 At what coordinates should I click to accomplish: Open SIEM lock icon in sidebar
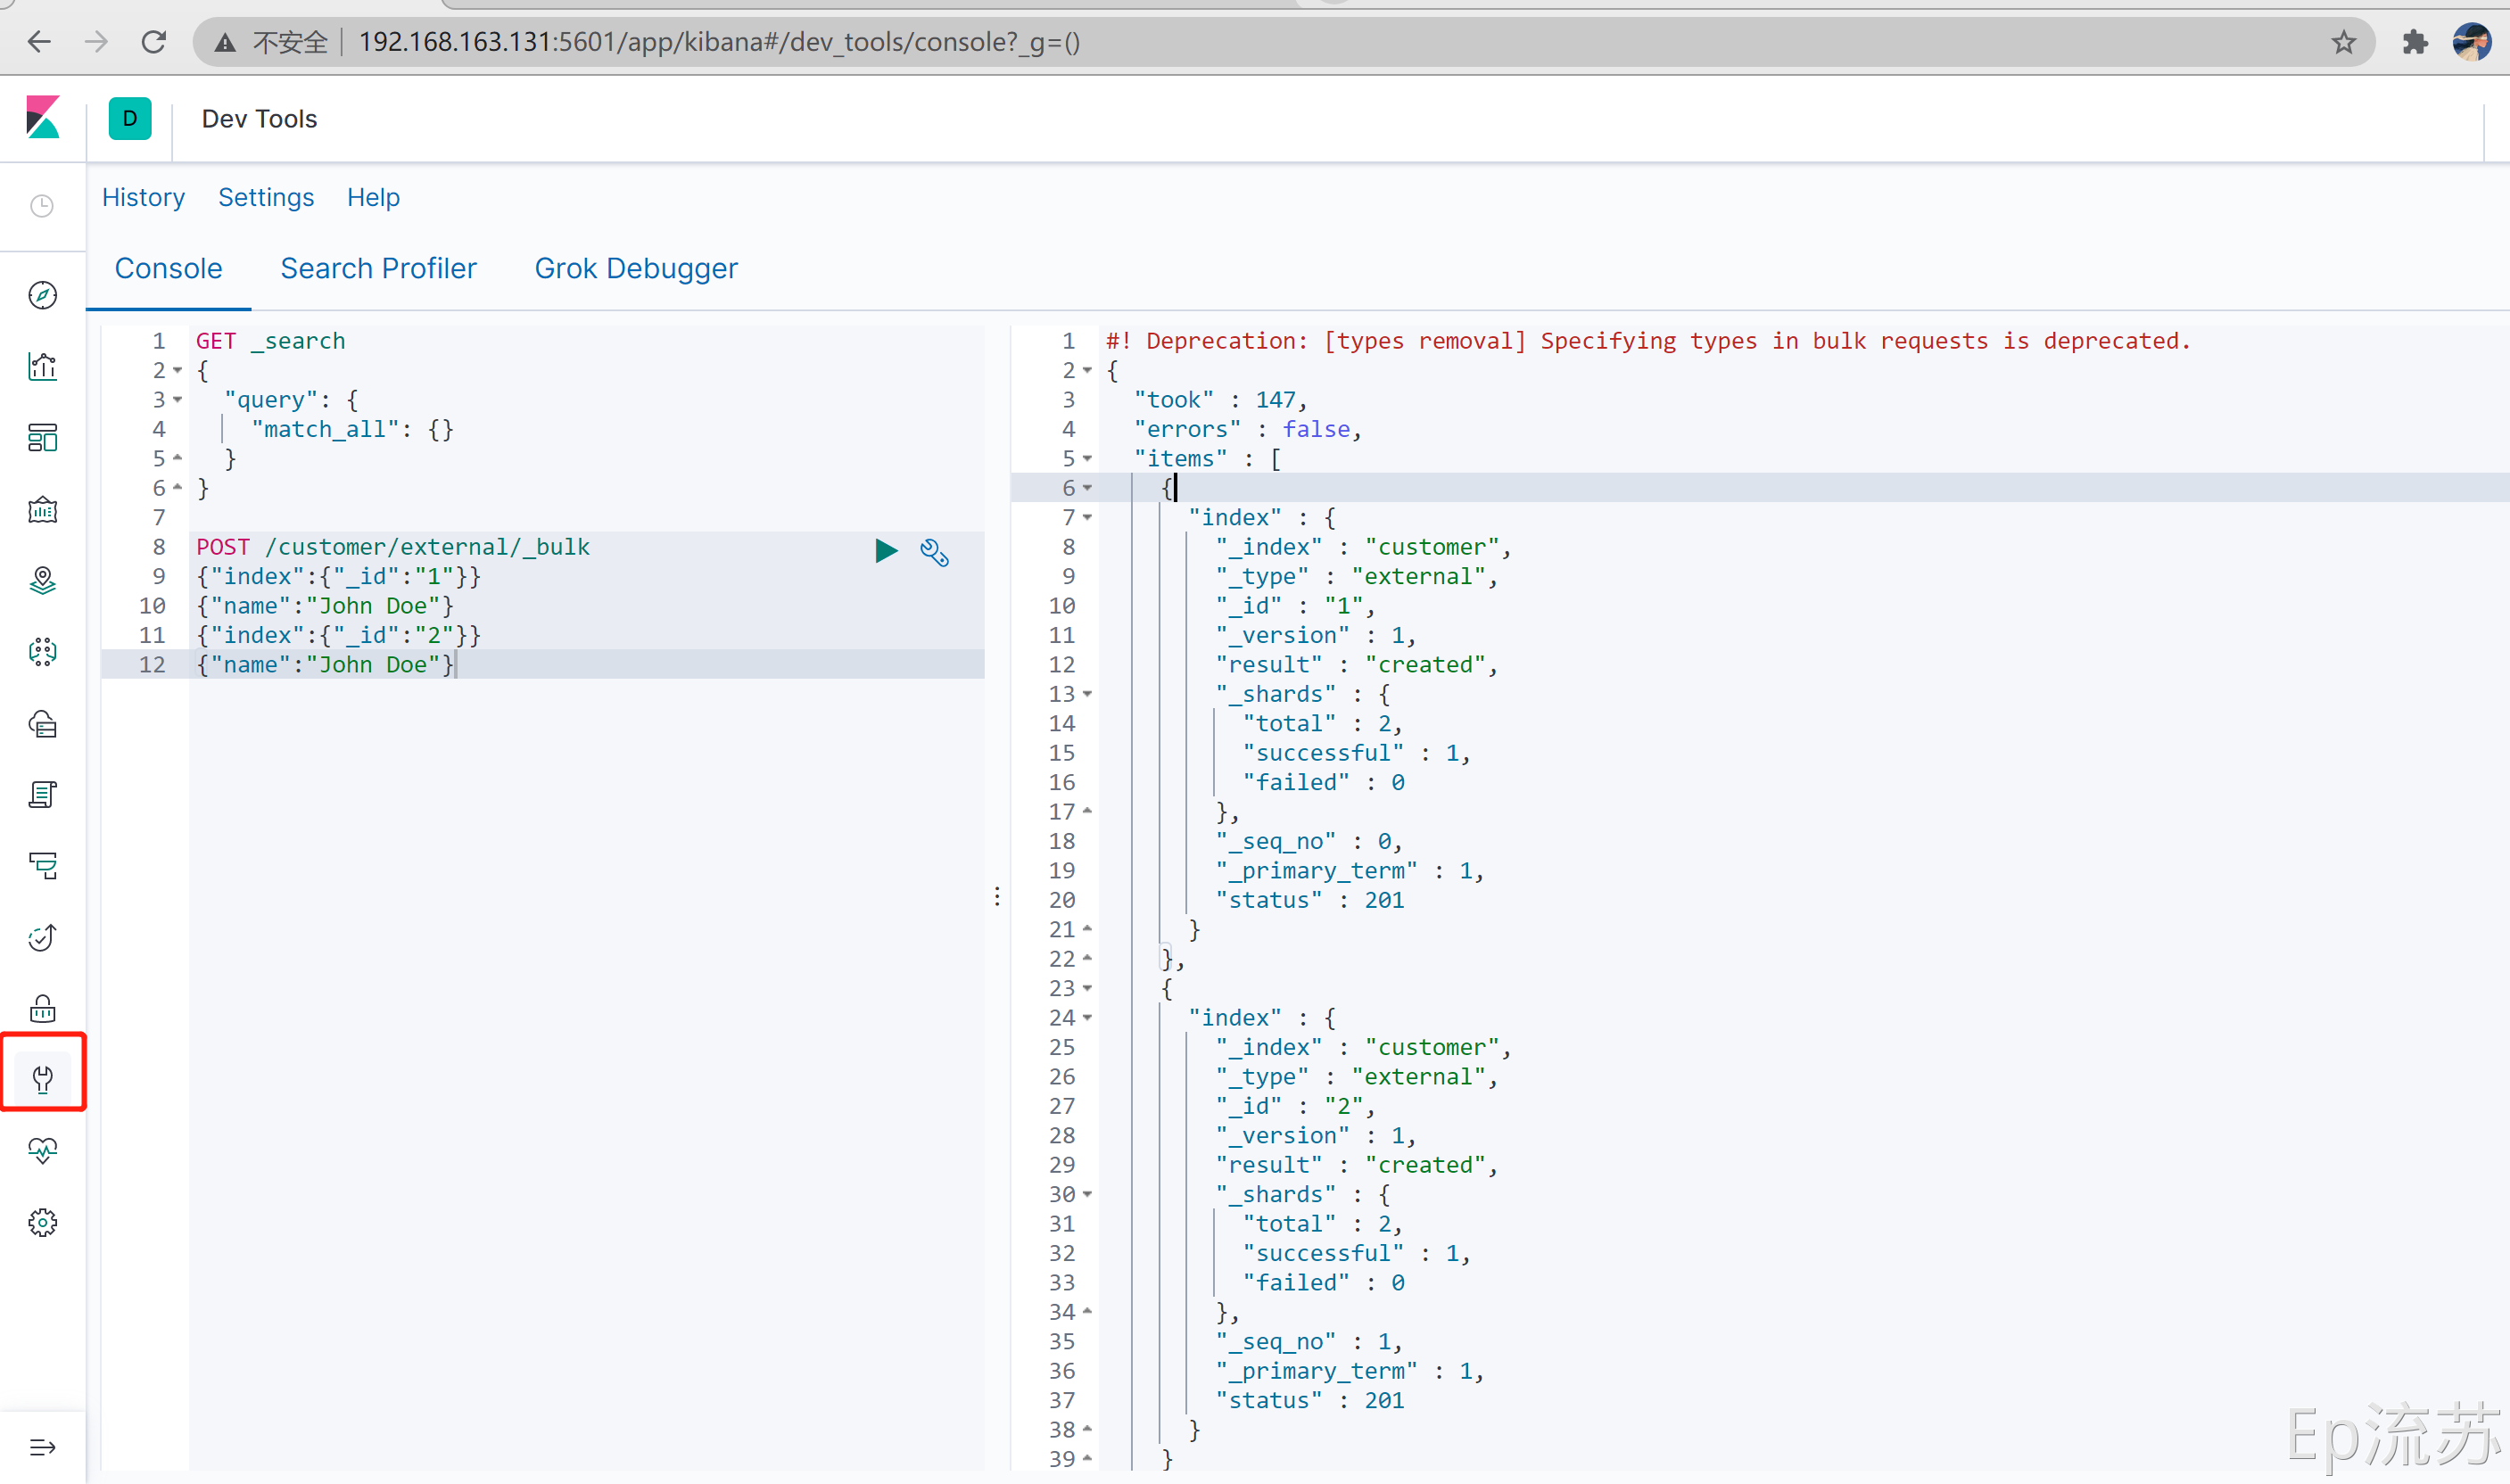42,1009
